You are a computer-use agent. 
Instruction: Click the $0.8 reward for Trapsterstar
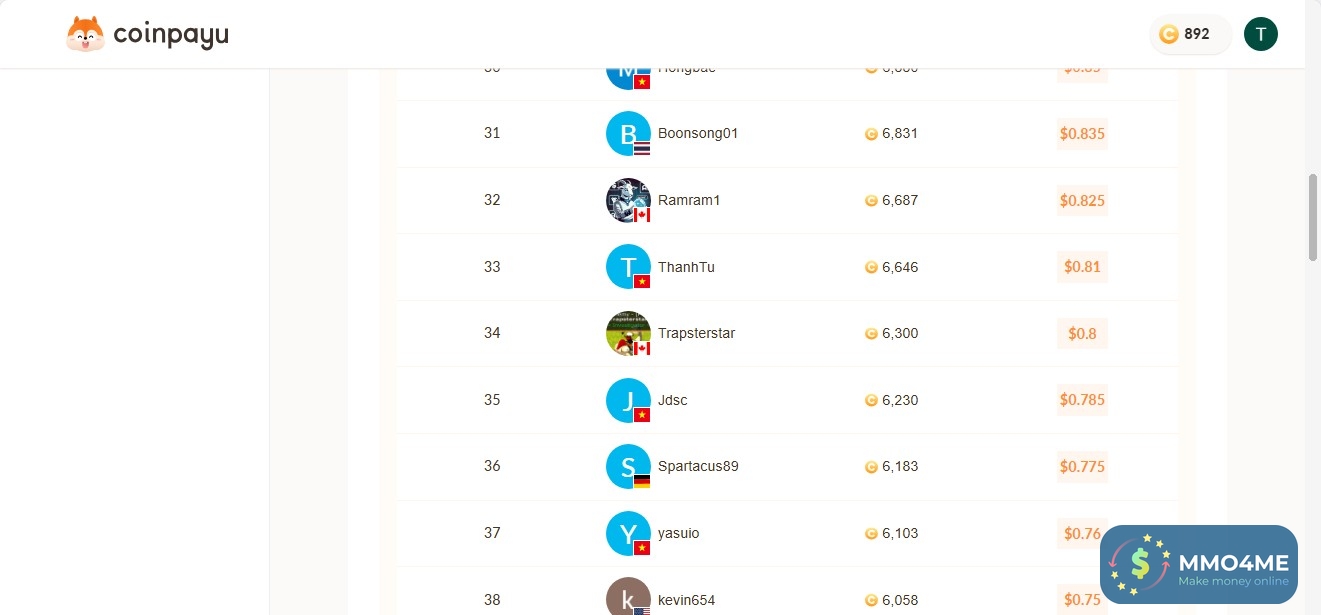[1082, 334]
